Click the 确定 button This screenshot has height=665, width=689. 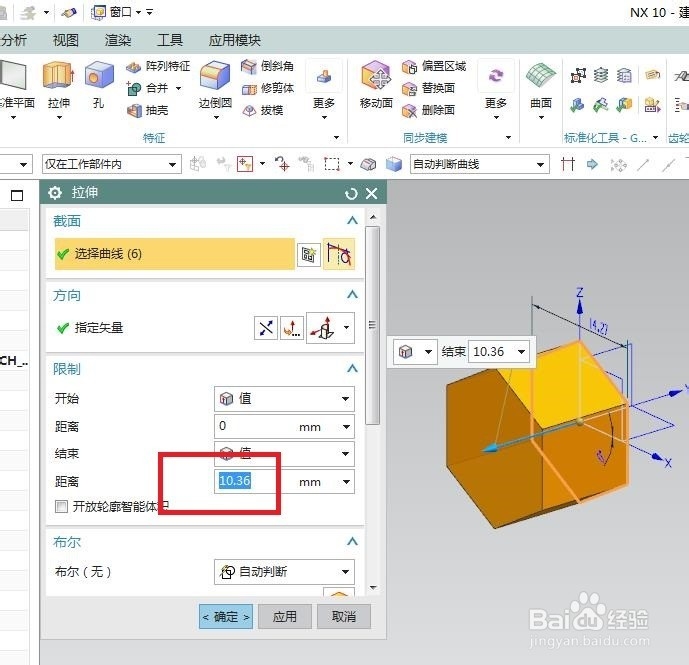click(226, 617)
